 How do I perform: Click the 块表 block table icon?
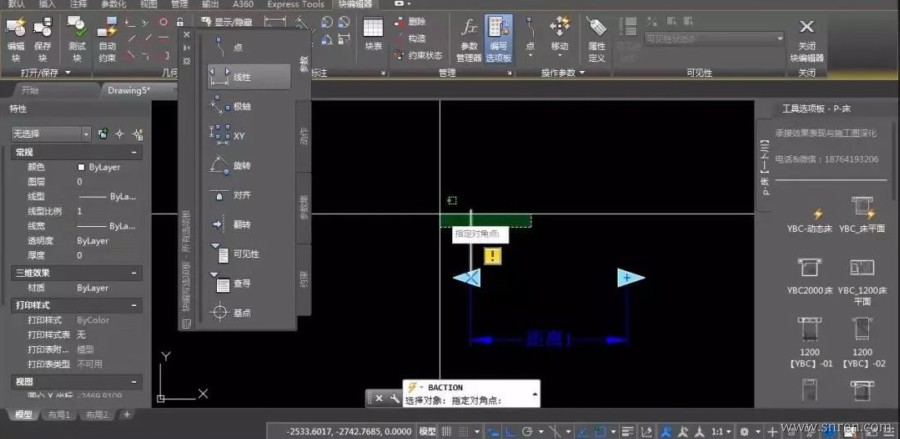click(374, 33)
